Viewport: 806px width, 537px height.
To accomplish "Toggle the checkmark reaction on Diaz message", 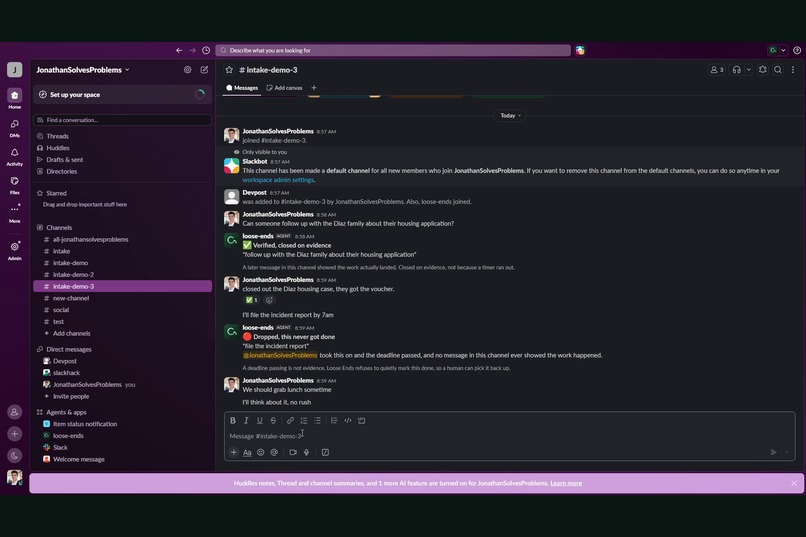I will click(251, 300).
